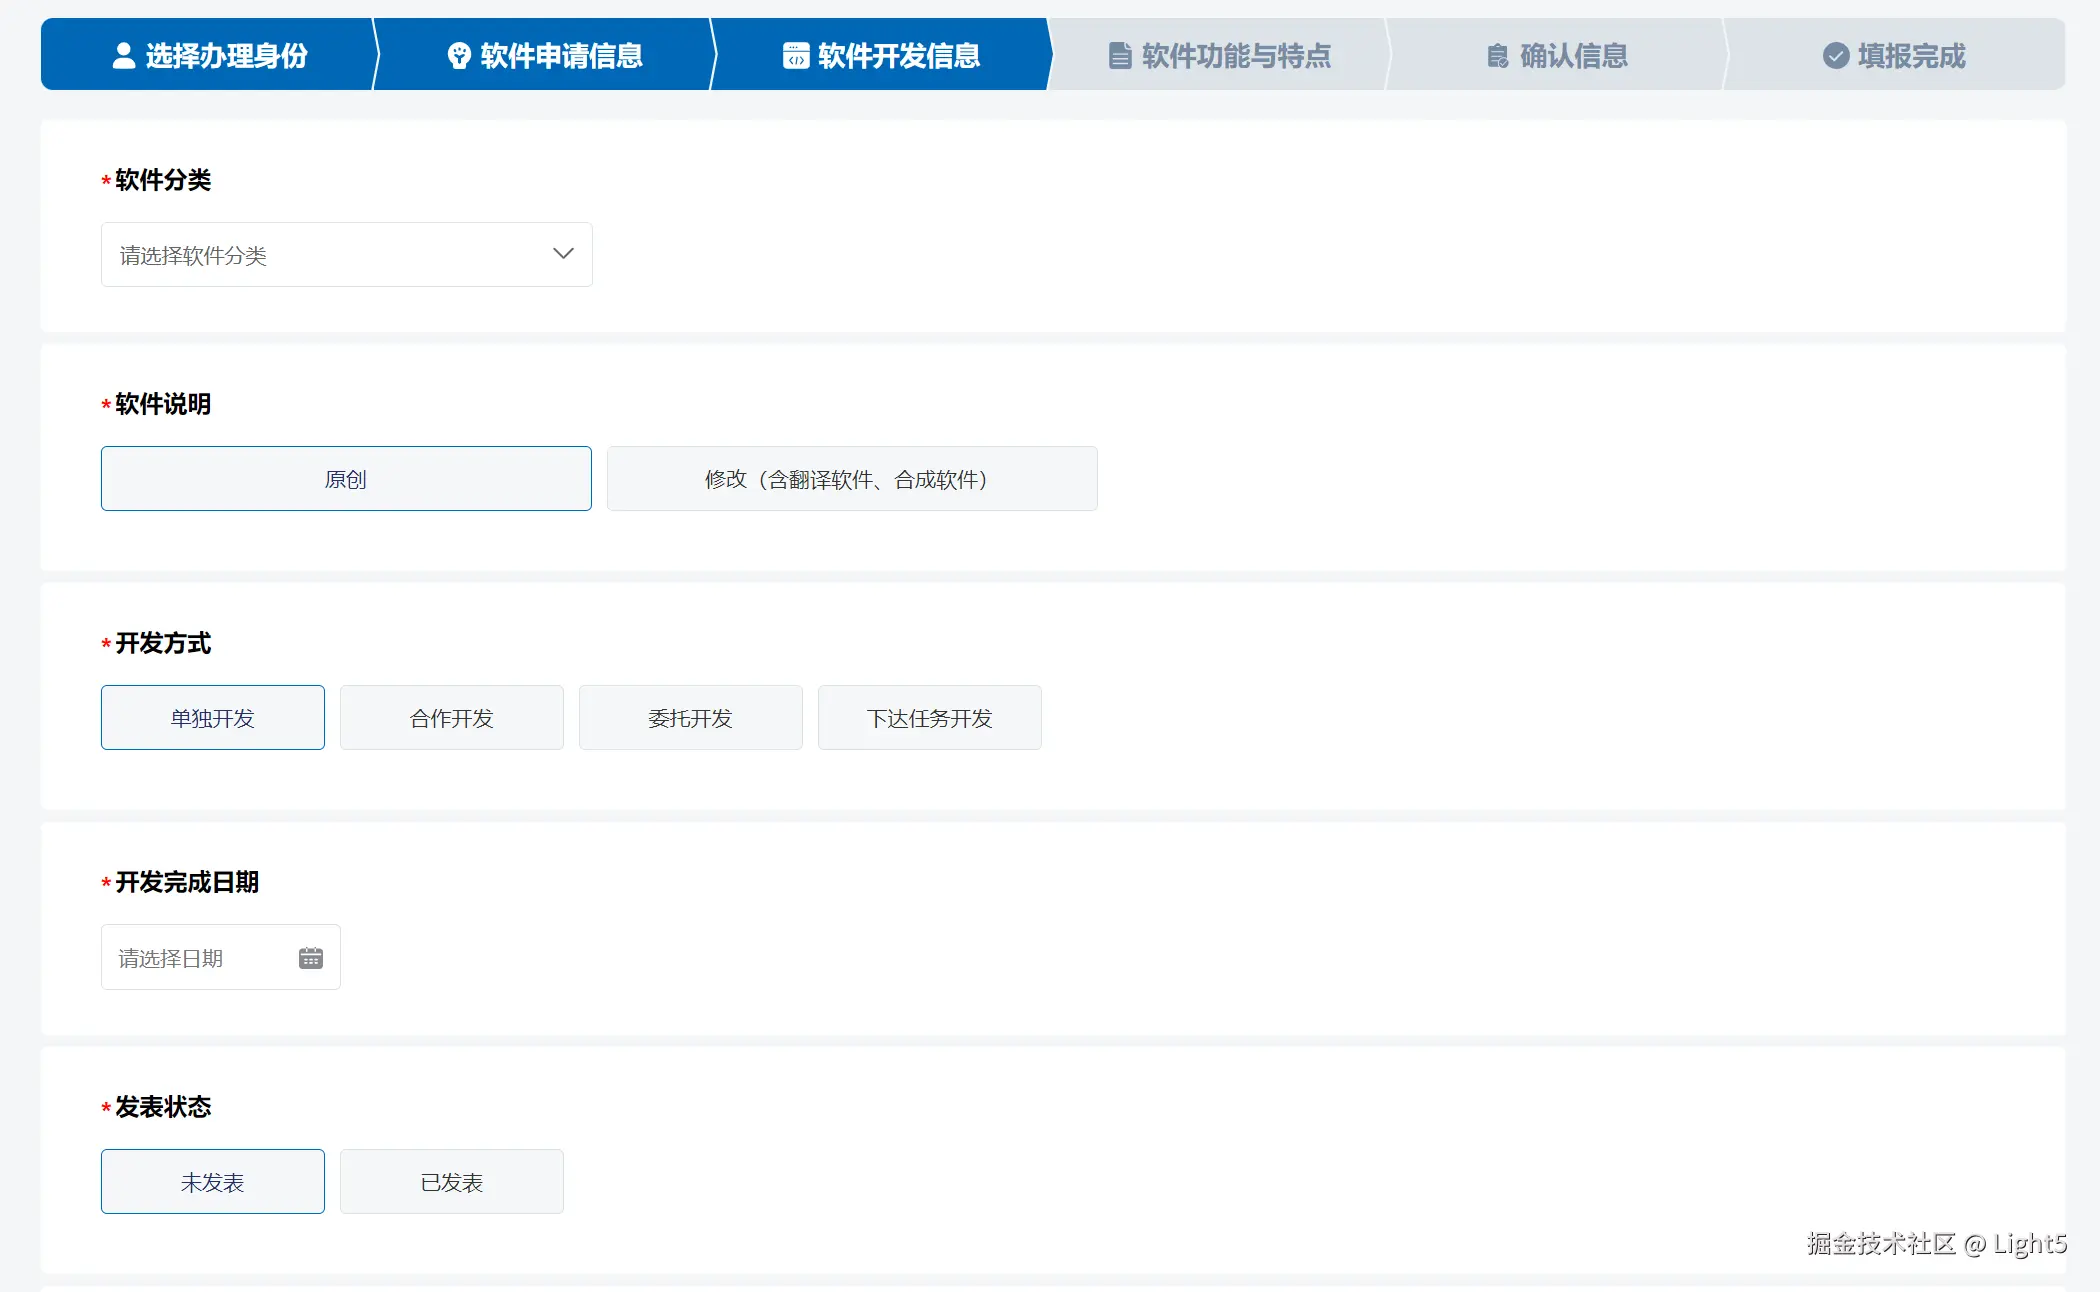
Task: Choose 未发表 publication status button
Action: (x=212, y=1182)
